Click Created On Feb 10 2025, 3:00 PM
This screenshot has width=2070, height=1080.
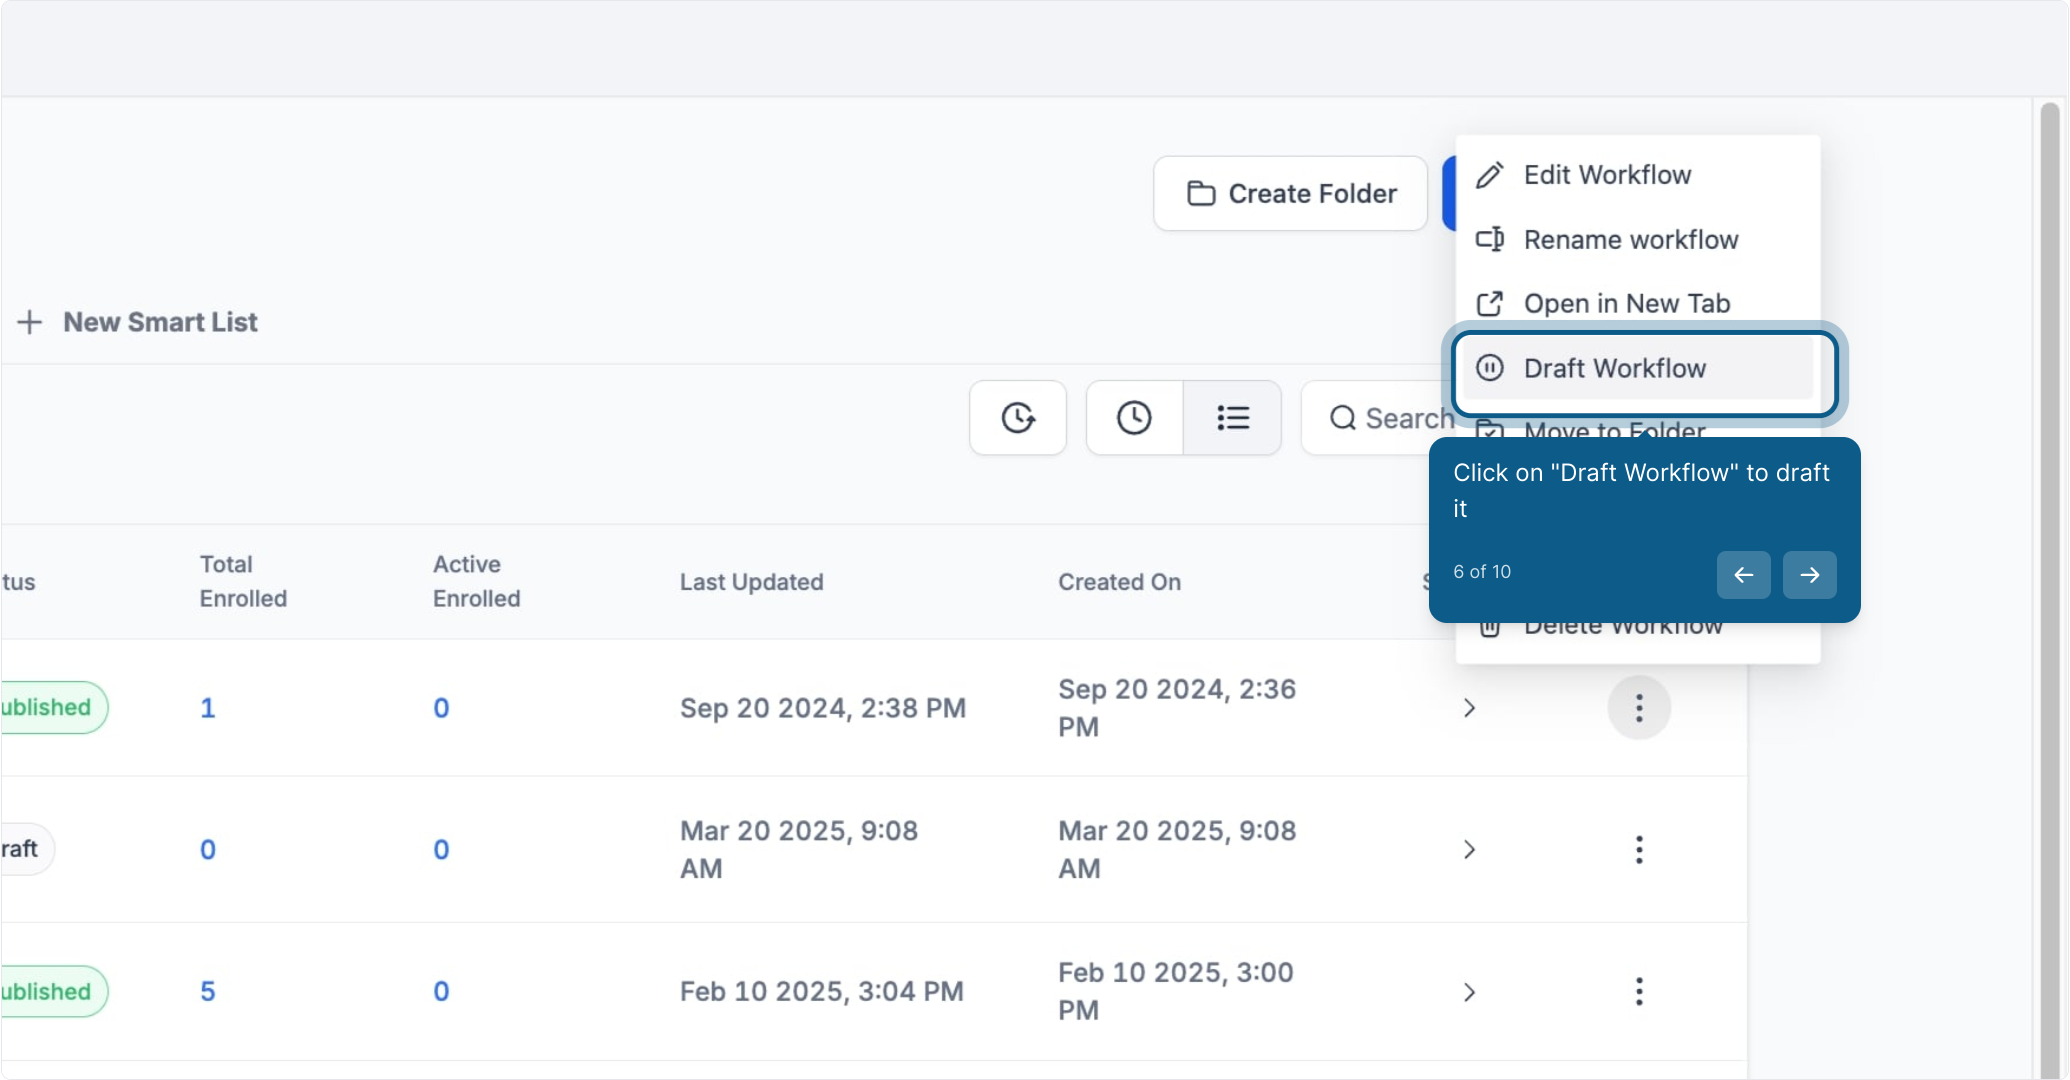tap(1176, 992)
